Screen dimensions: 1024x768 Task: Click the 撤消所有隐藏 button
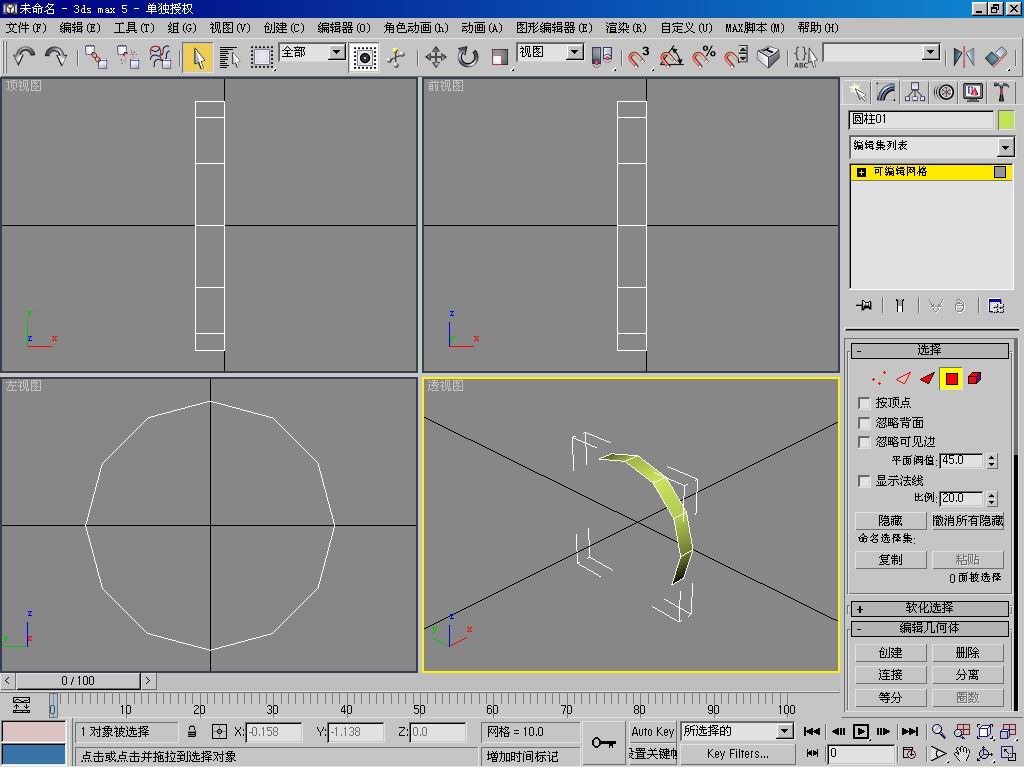[x=968, y=521]
